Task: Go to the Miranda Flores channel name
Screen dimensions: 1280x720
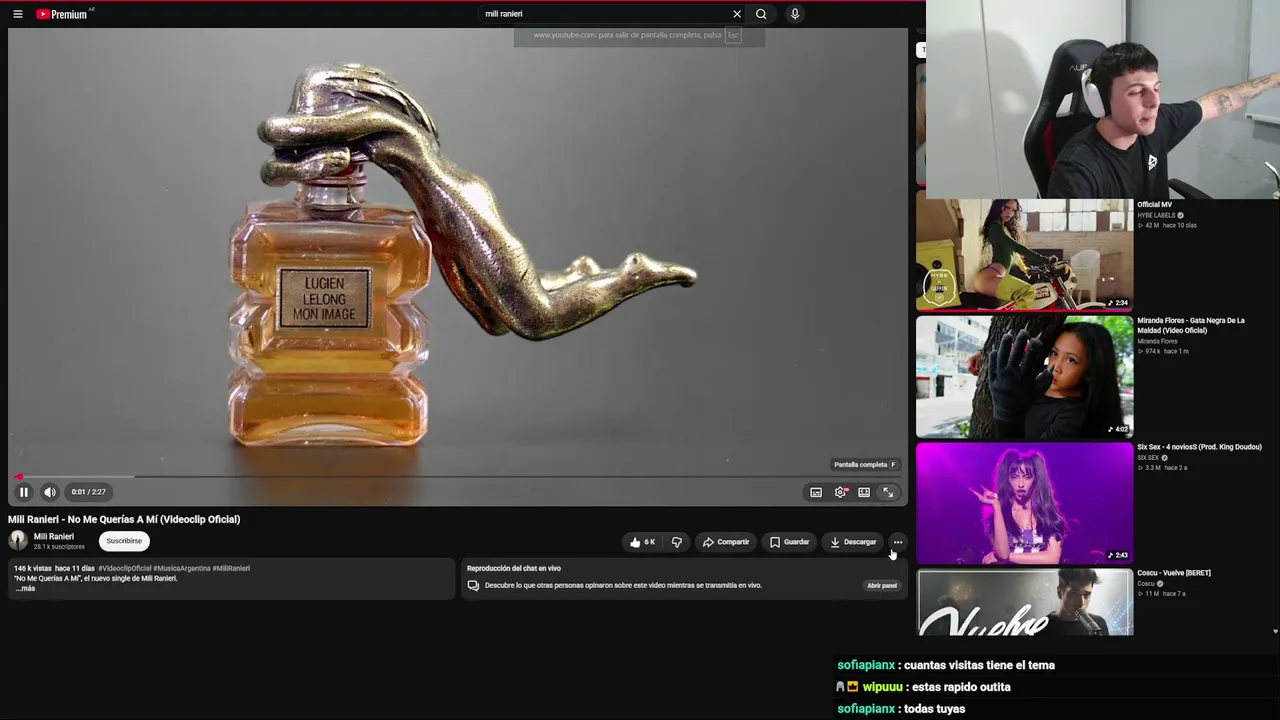Action: coord(1157,341)
